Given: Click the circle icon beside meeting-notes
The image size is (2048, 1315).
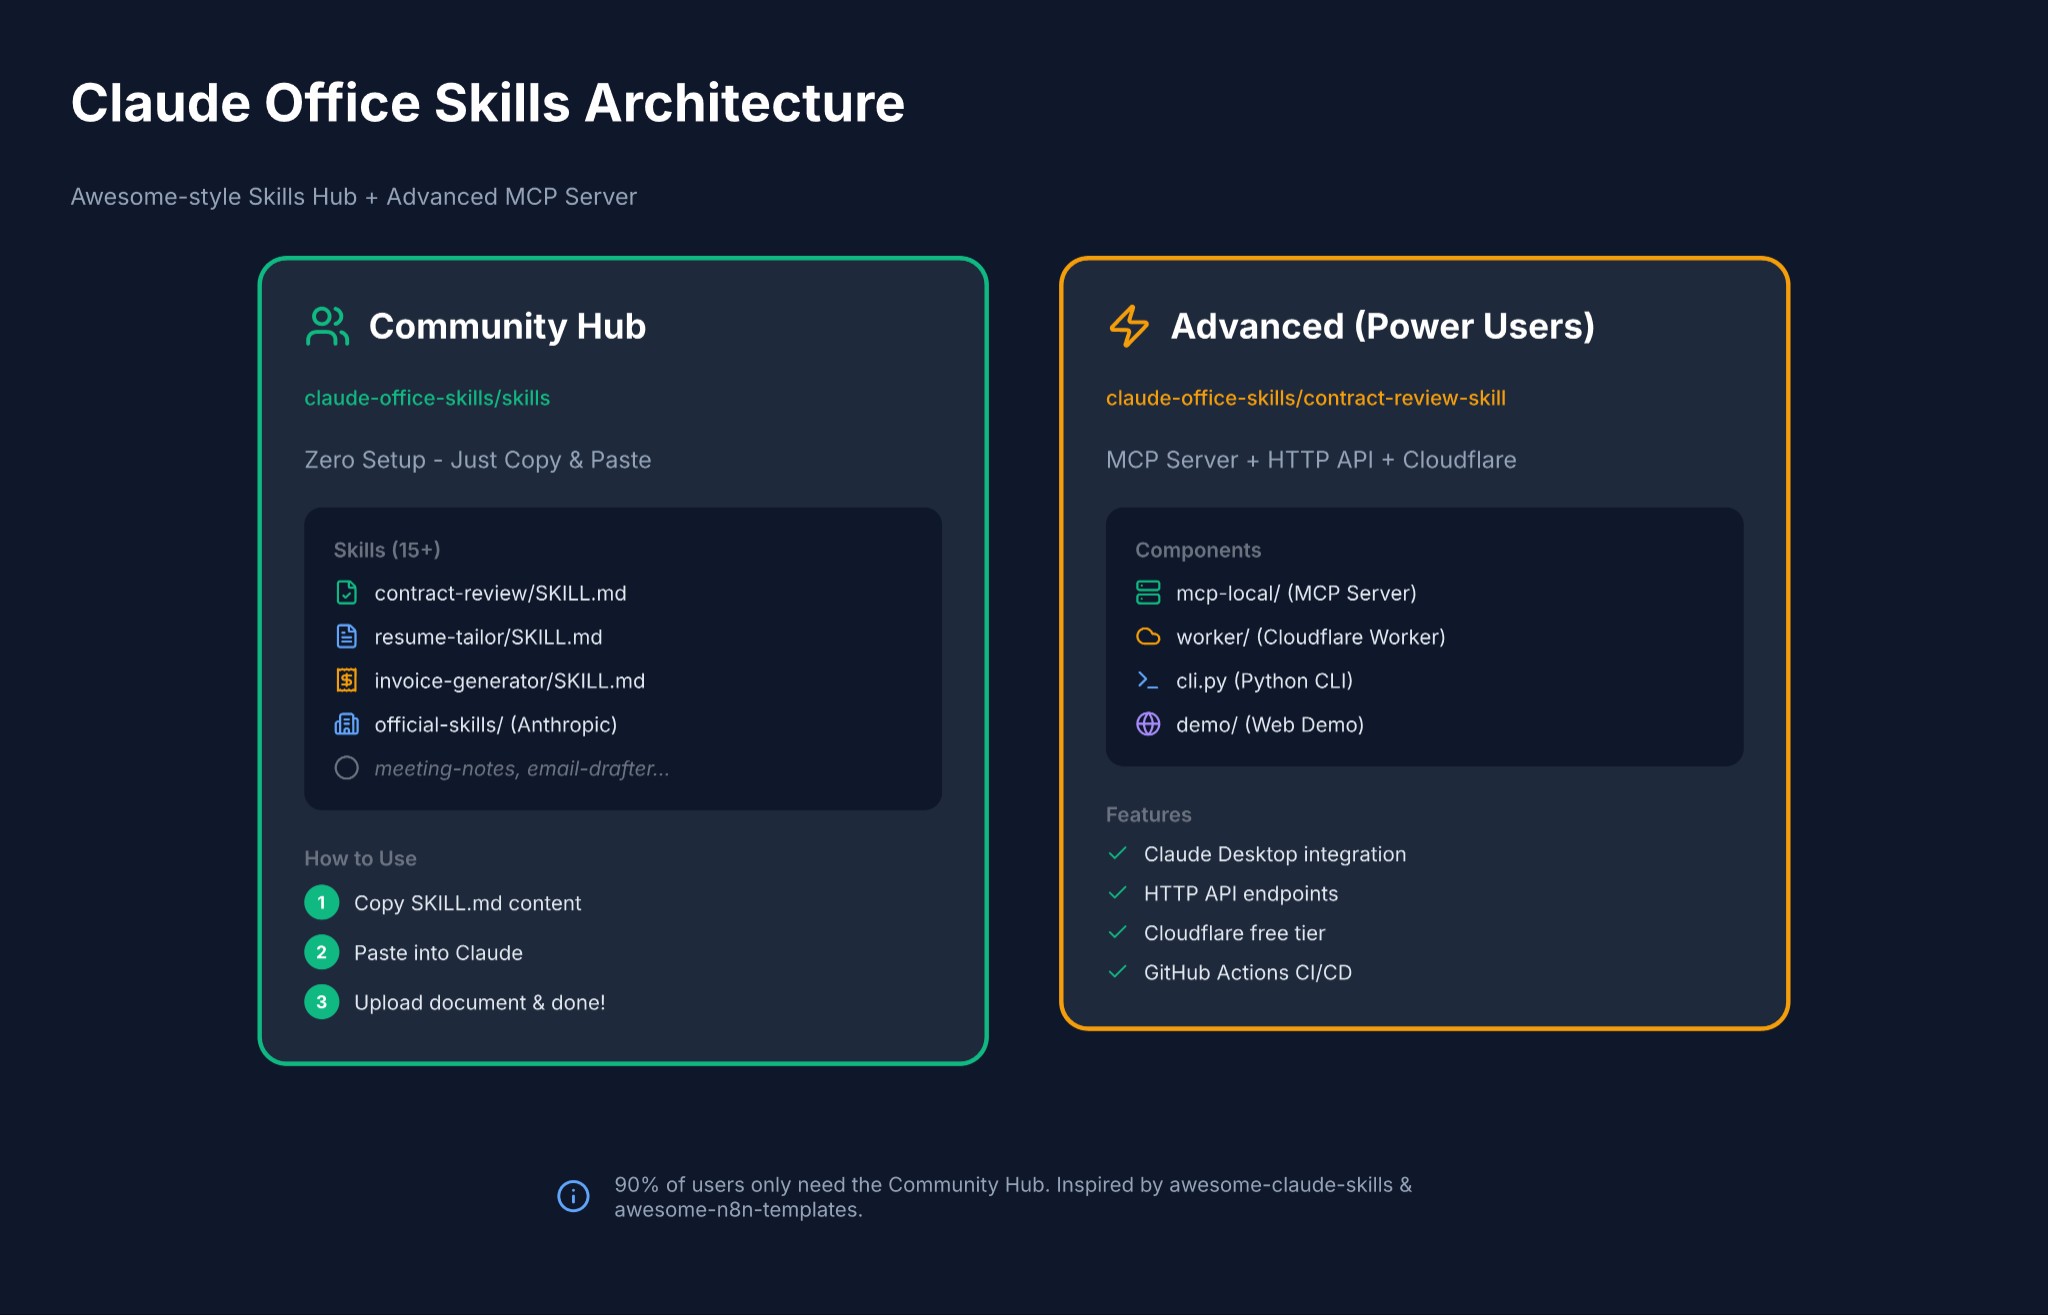Looking at the screenshot, I should [346, 768].
